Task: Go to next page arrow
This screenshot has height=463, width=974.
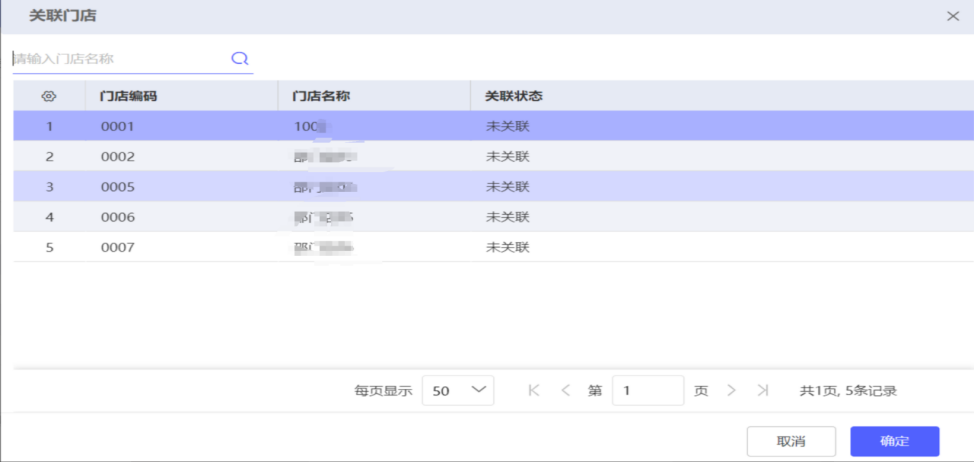Action: [x=731, y=391]
